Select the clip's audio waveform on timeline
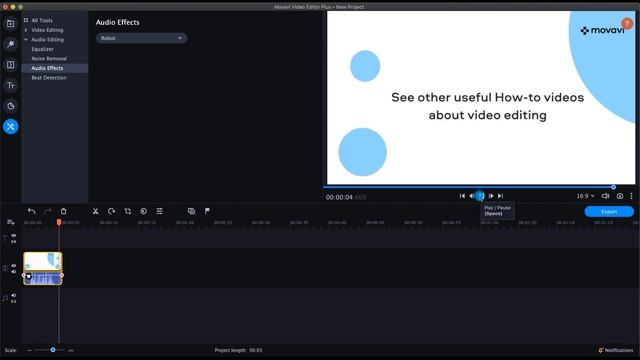The image size is (640, 360). point(43,278)
